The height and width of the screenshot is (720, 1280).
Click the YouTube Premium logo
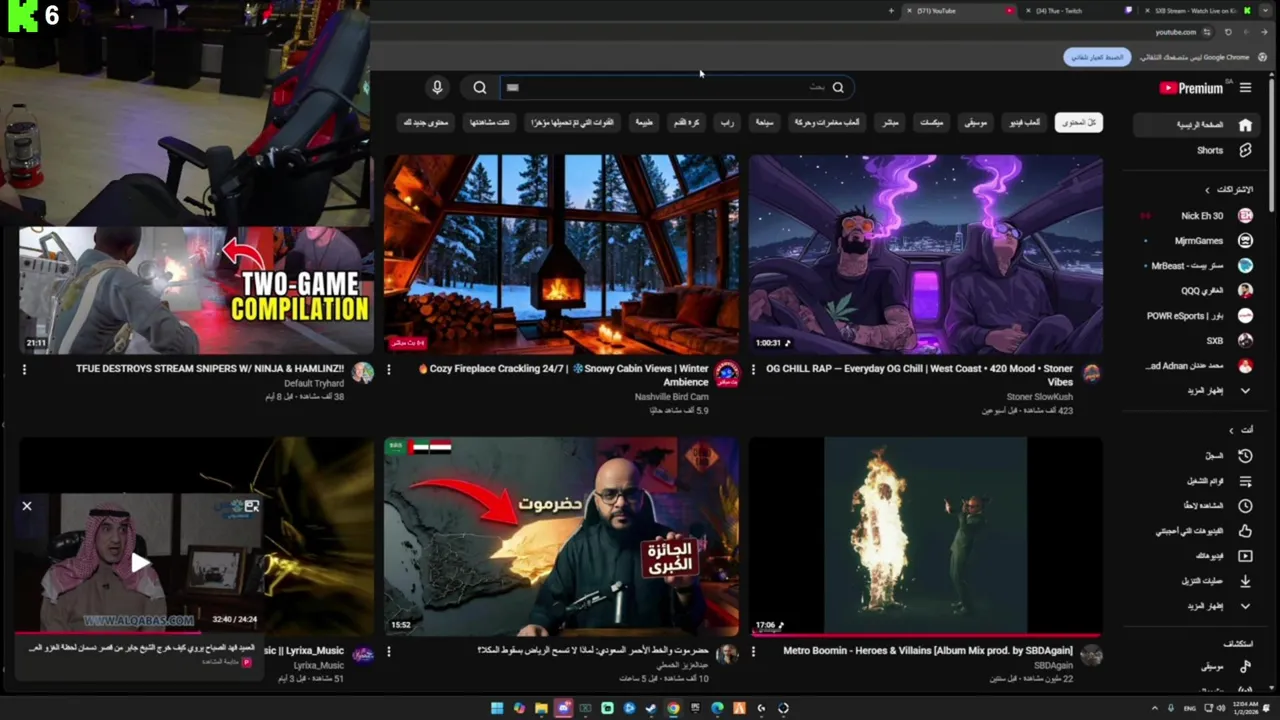click(1191, 88)
